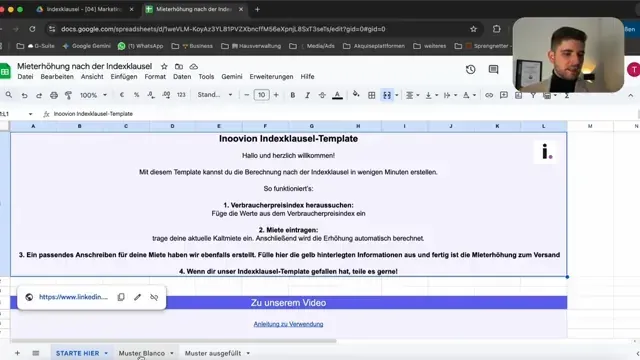Click the Zu unserem Video banner
Screen dimensions: 640x360
tap(288, 303)
